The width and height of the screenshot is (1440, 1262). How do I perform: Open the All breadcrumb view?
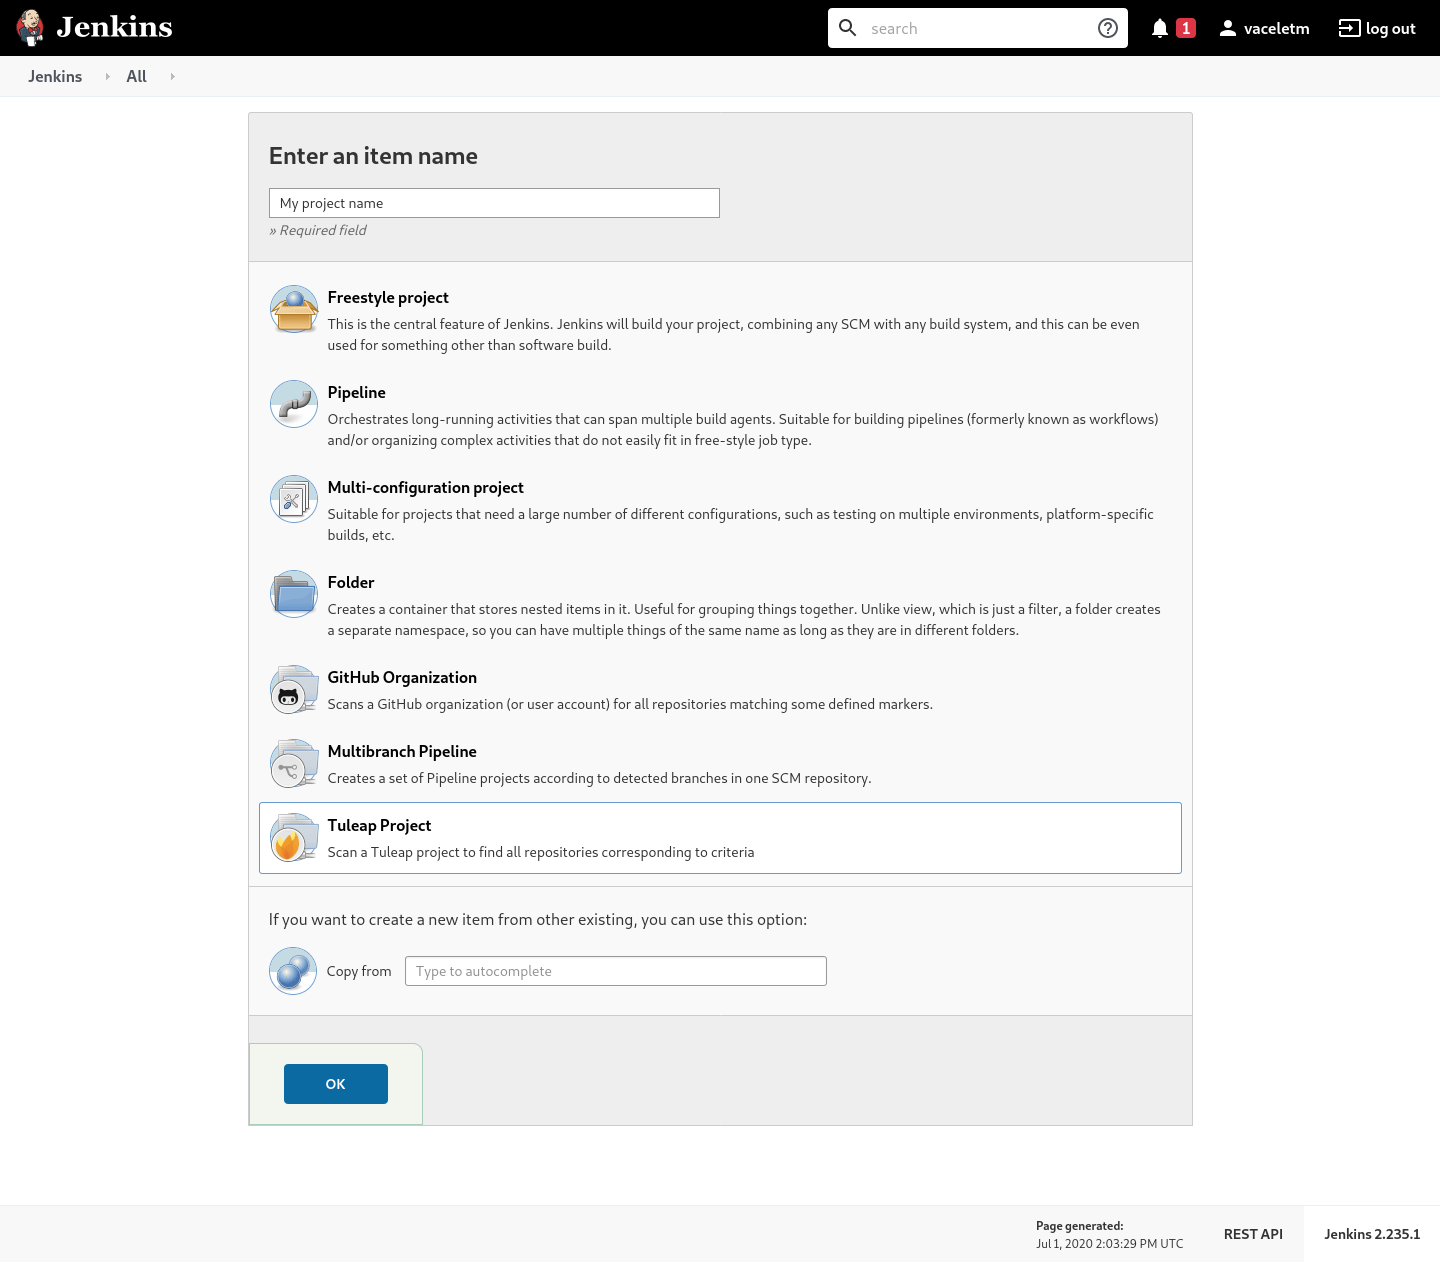(137, 76)
